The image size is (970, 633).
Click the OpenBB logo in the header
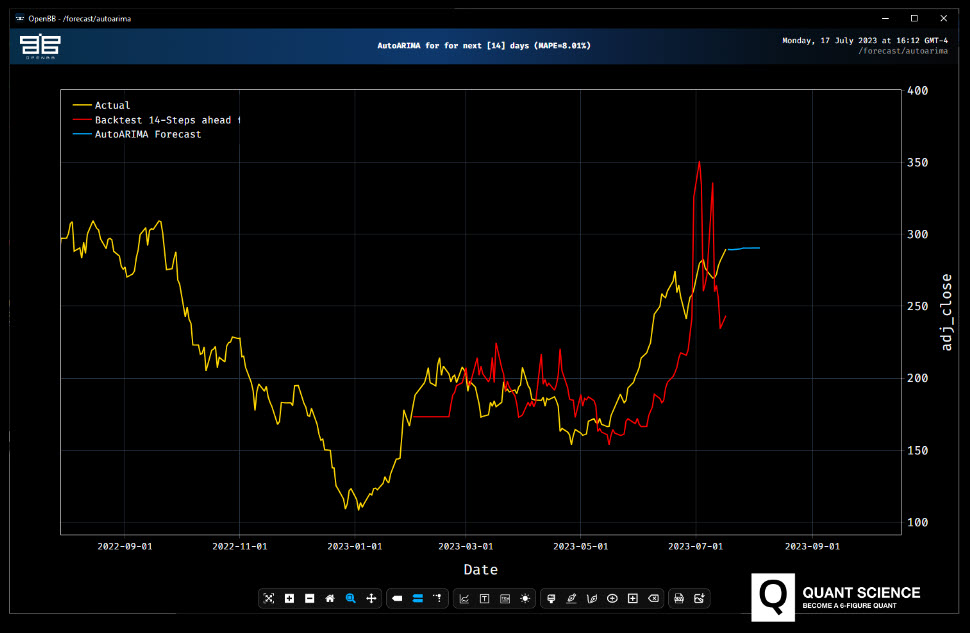coord(39,46)
